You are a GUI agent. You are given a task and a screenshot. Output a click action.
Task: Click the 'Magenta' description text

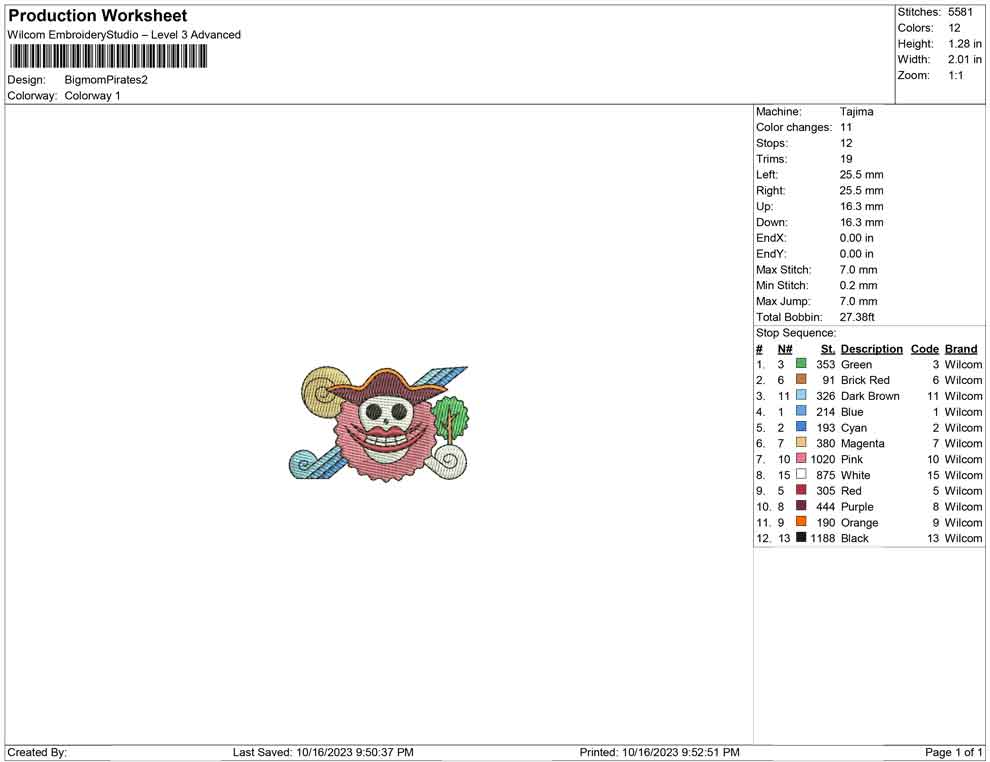click(x=862, y=443)
